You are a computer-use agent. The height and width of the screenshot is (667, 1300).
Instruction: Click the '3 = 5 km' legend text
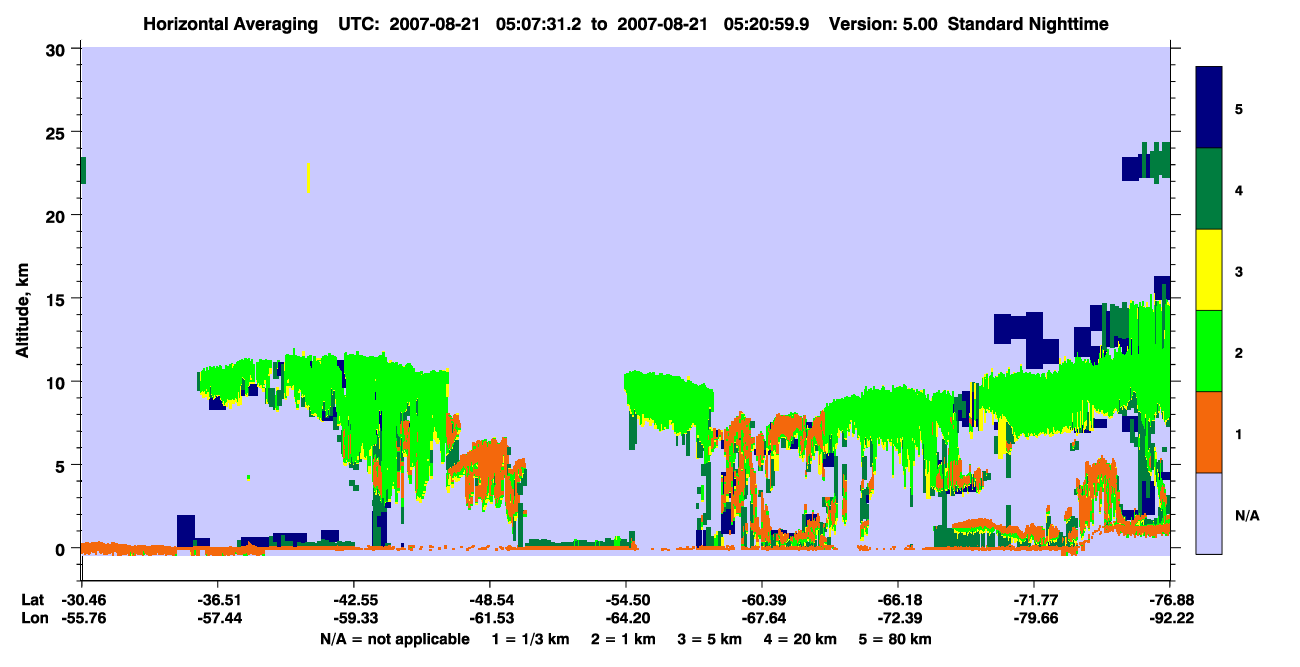[x=709, y=639]
